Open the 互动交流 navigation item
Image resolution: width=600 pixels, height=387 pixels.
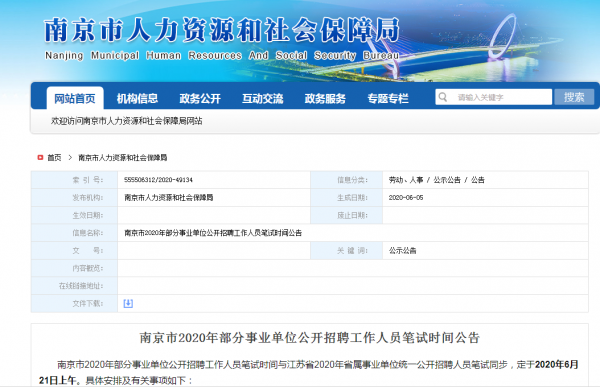[262, 99]
